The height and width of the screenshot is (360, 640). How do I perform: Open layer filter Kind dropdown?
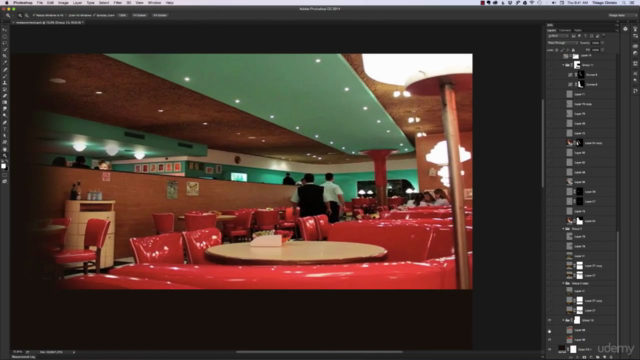tap(558, 36)
